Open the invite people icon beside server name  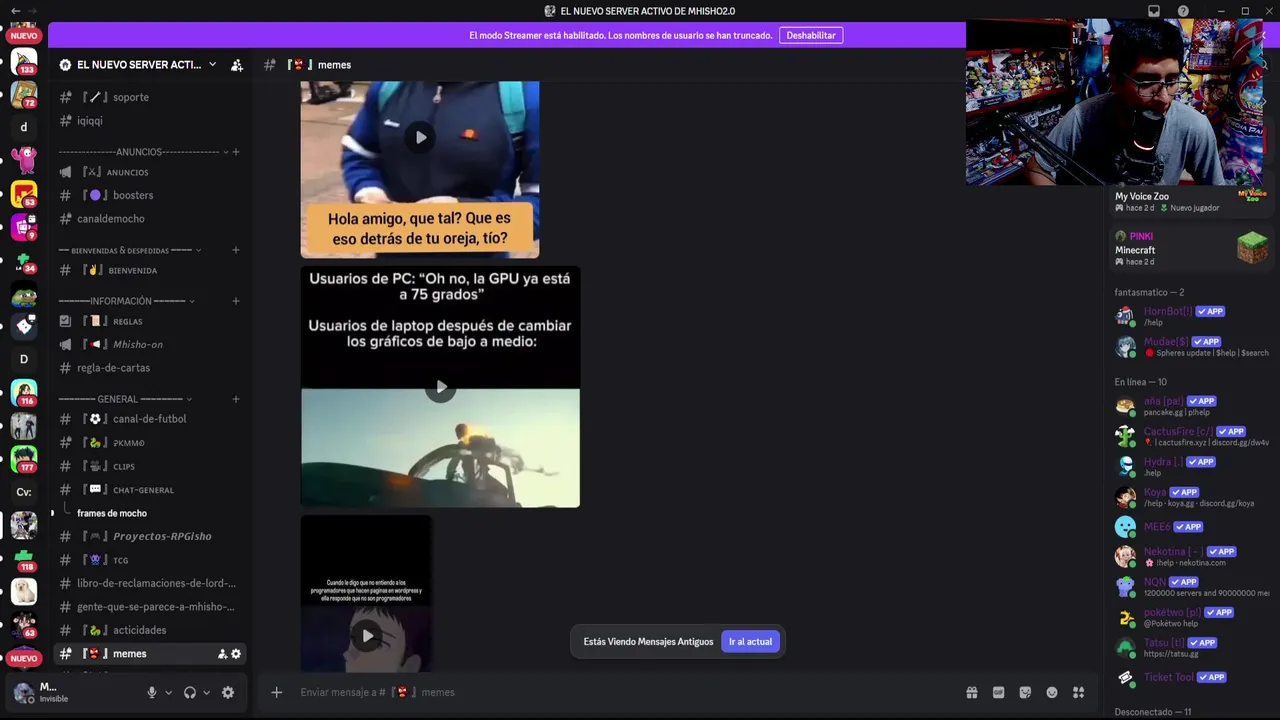237,65
